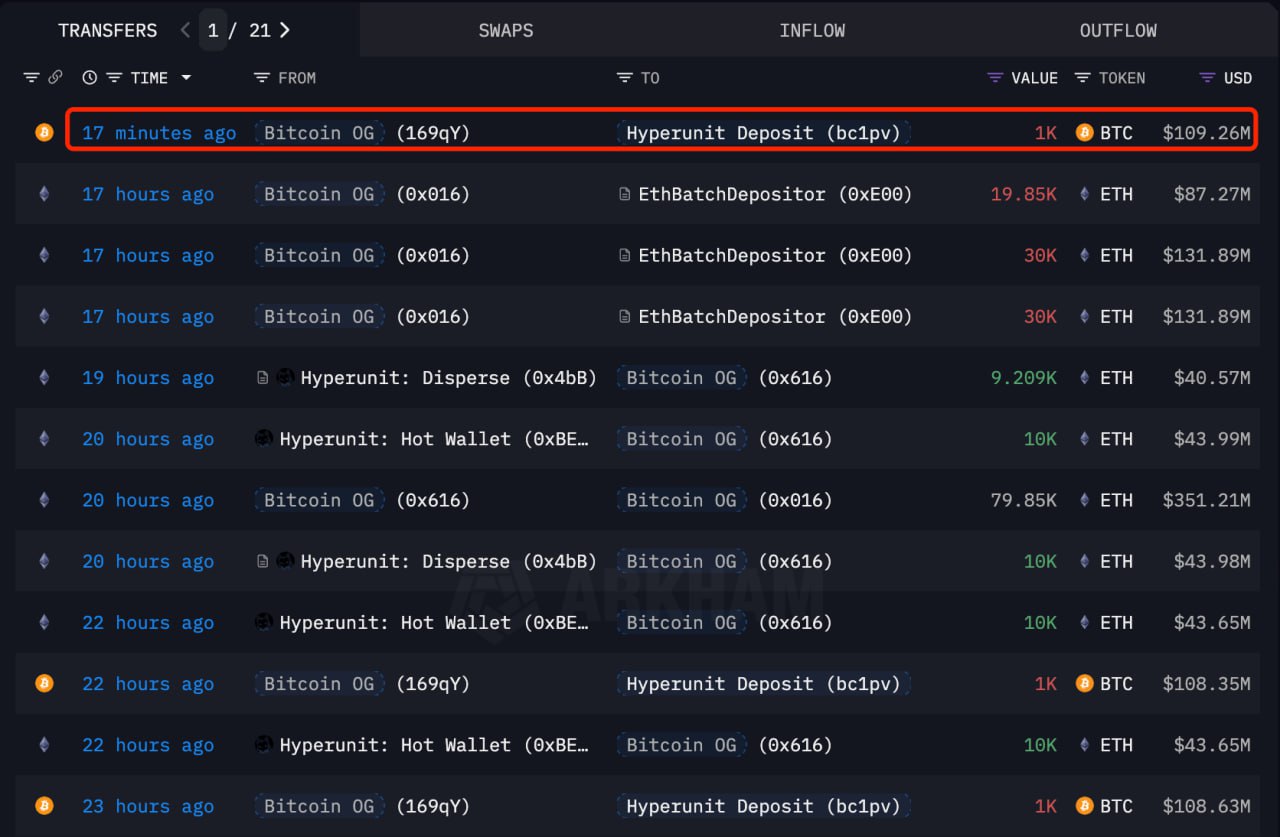Open the '17 minutes ago' transaction link

click(x=159, y=133)
